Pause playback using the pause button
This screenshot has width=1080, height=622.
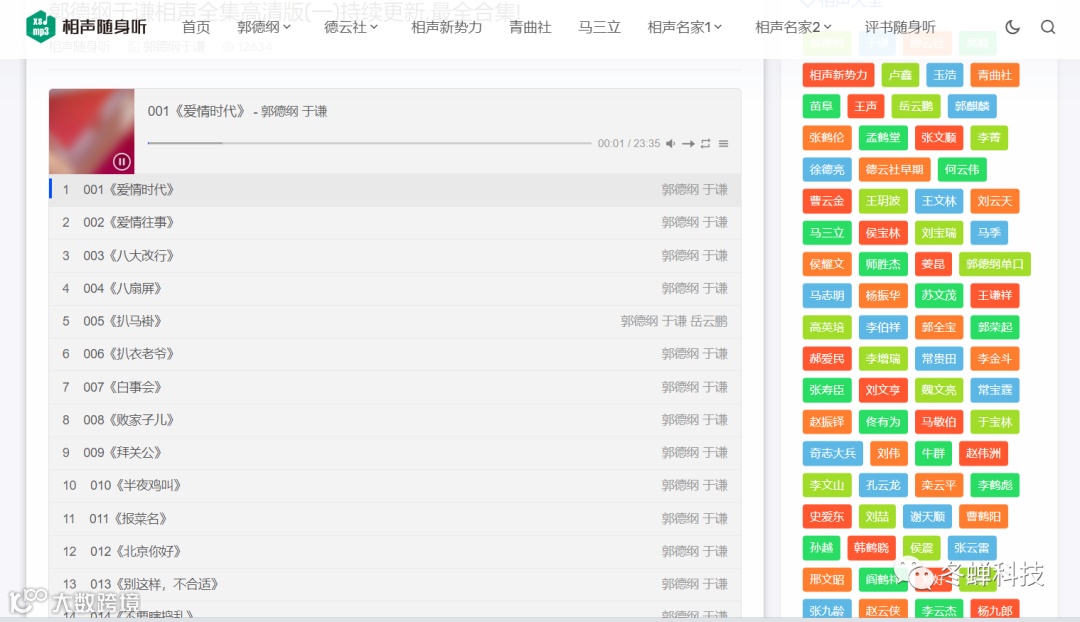[122, 161]
